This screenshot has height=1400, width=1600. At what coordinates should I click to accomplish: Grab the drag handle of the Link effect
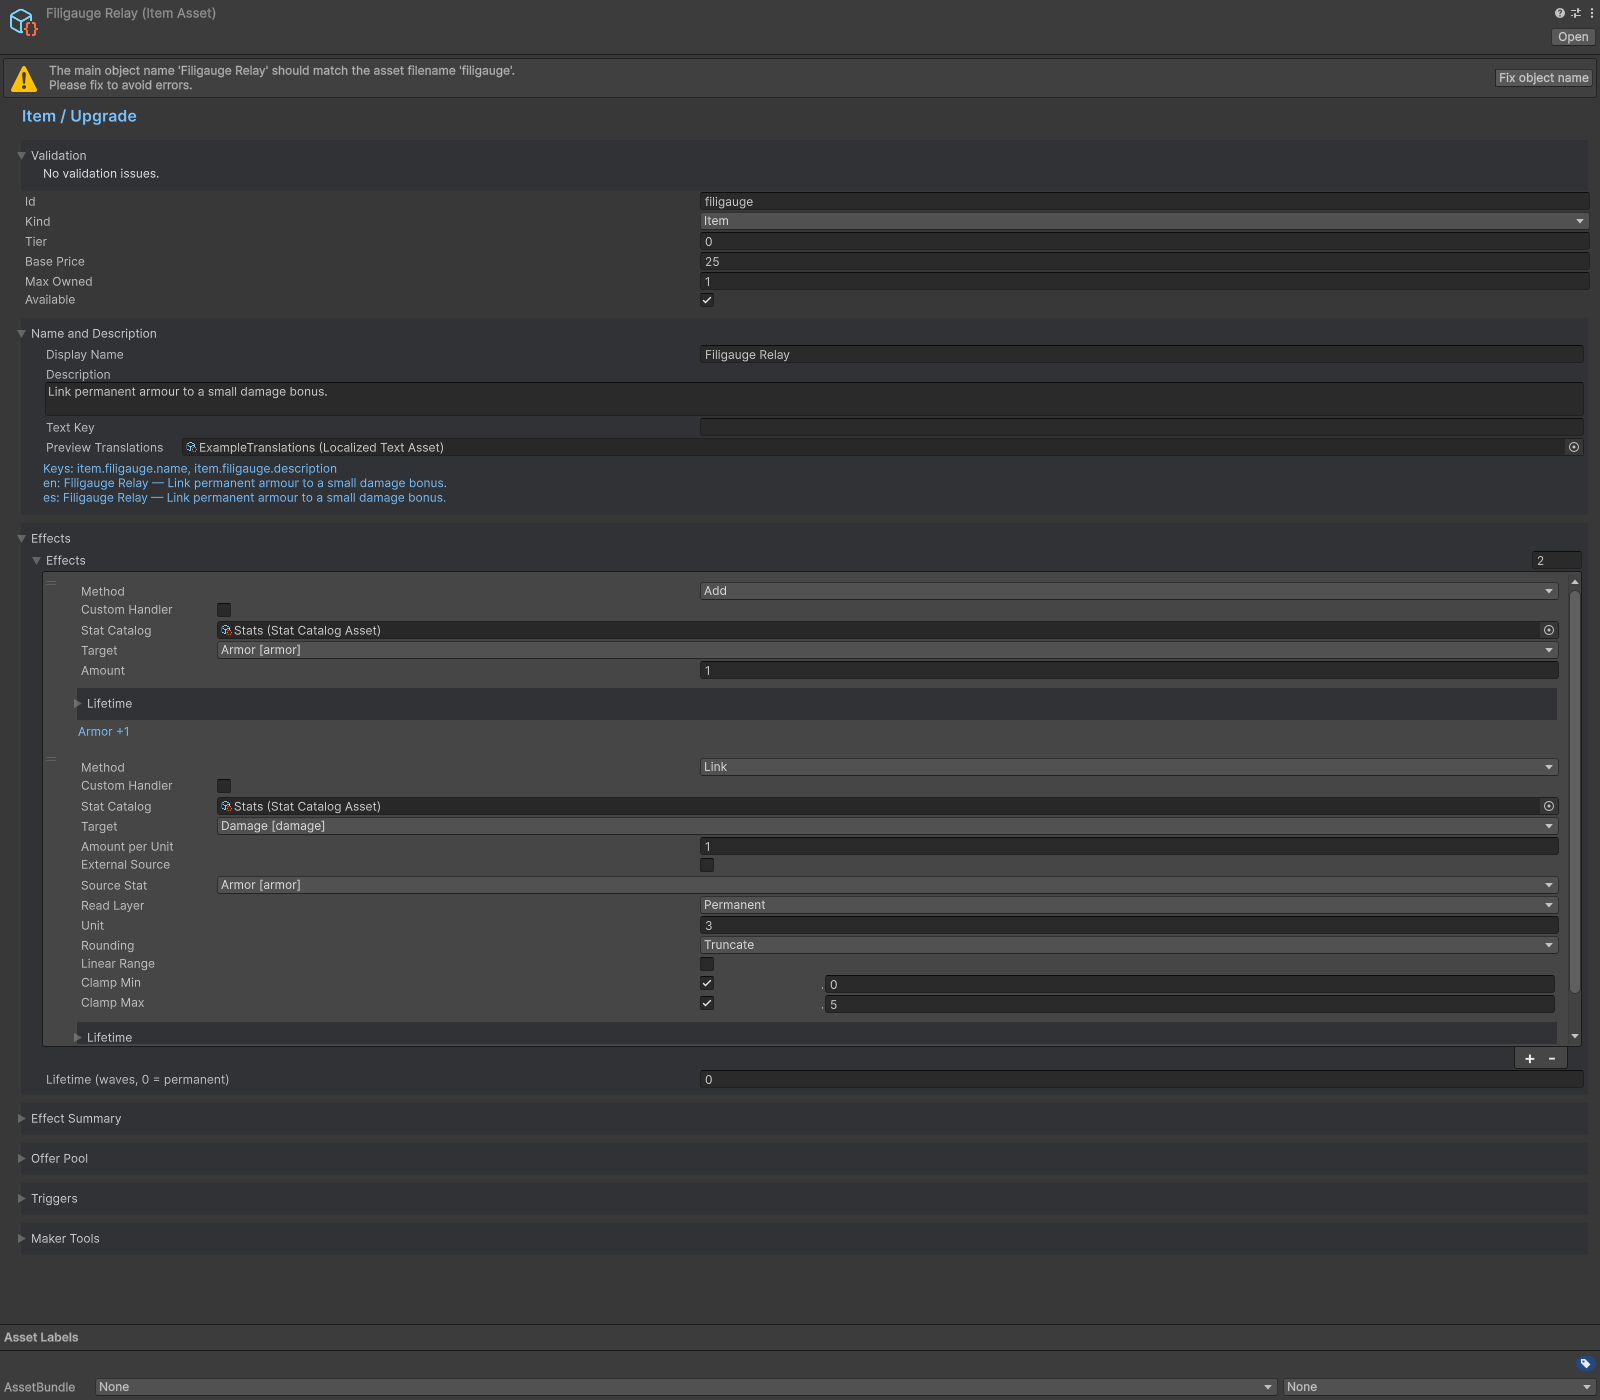pos(51,759)
